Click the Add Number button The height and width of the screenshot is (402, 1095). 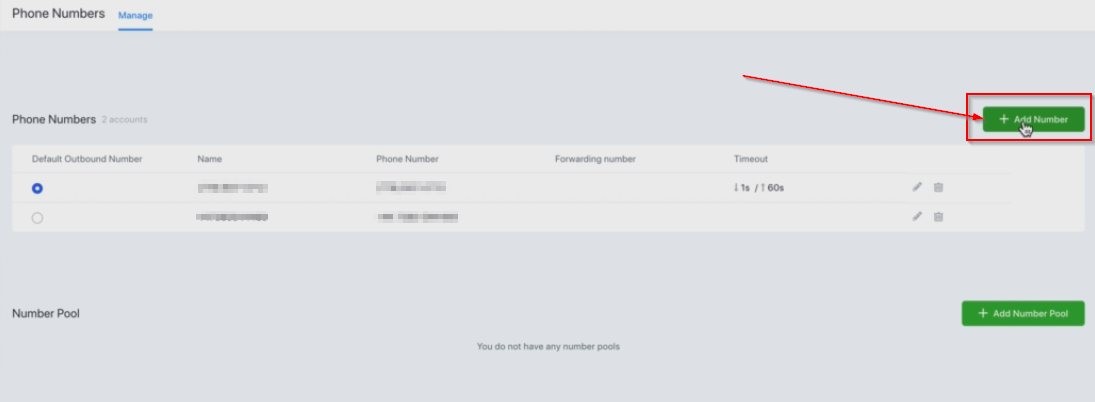click(1034, 119)
